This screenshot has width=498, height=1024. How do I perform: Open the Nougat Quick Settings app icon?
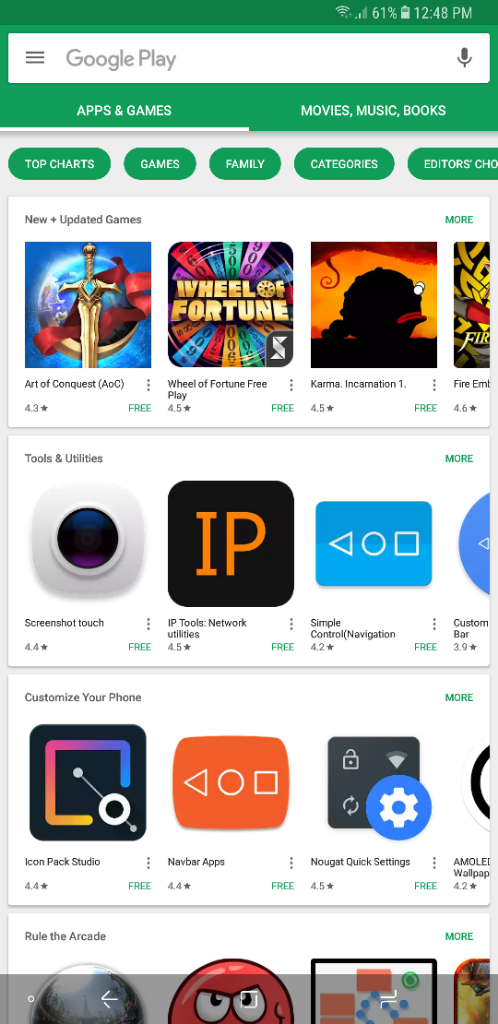(373, 782)
